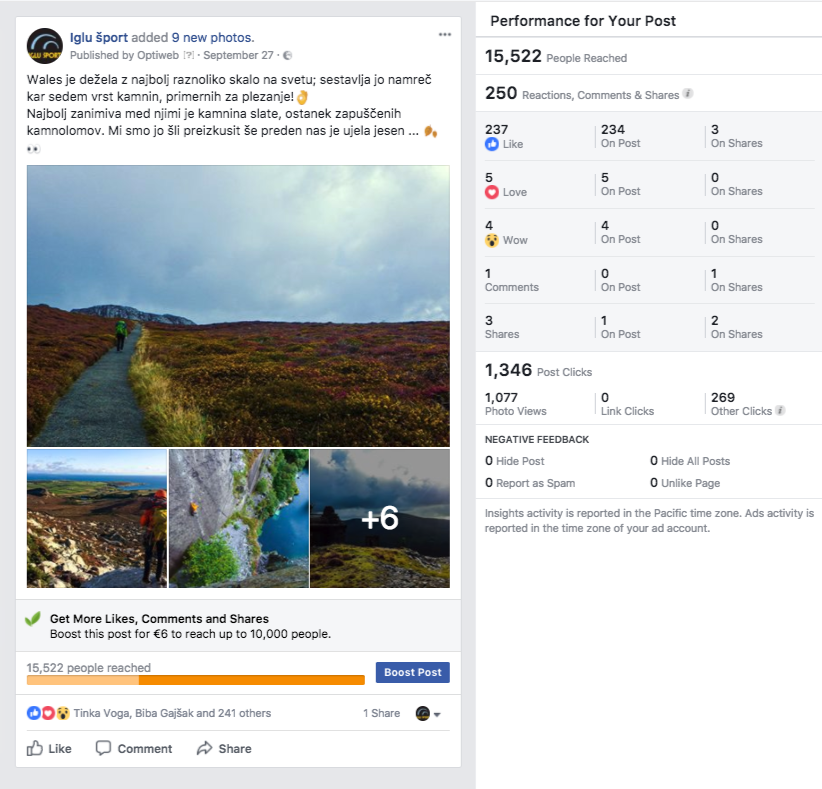This screenshot has height=789, width=822.
Task: Click the post privacy globe icon
Action: [x=288, y=55]
